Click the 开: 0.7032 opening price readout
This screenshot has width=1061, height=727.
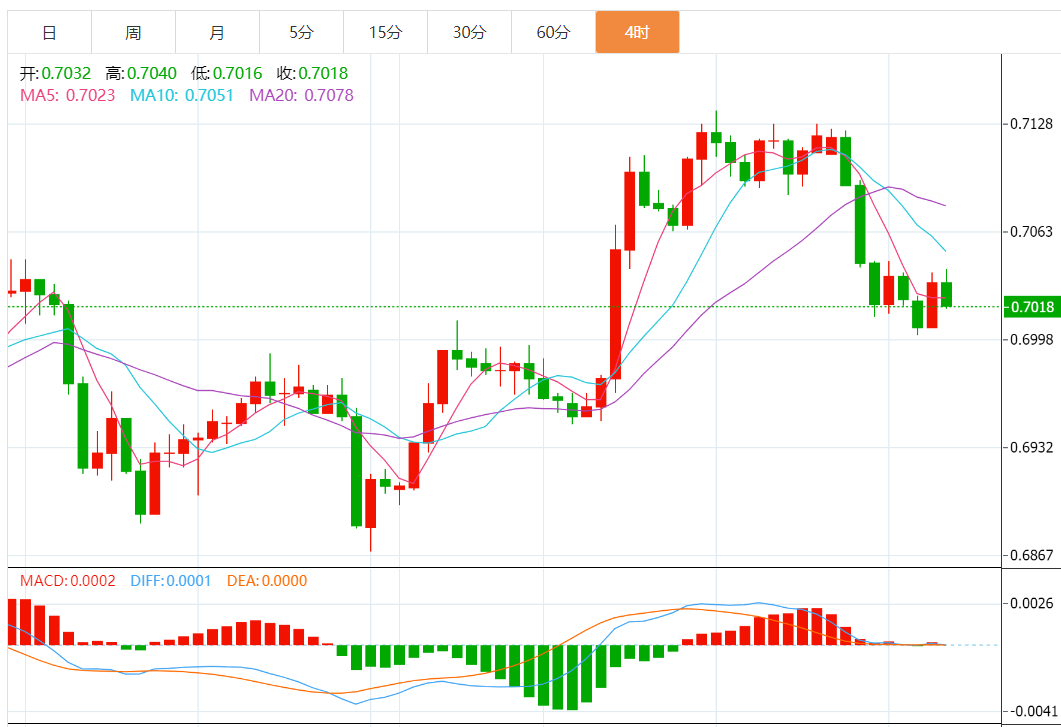56,73
